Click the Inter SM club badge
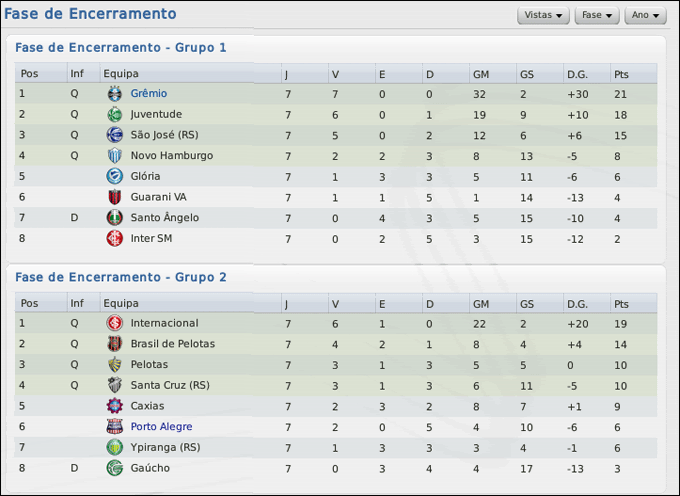 (114, 238)
